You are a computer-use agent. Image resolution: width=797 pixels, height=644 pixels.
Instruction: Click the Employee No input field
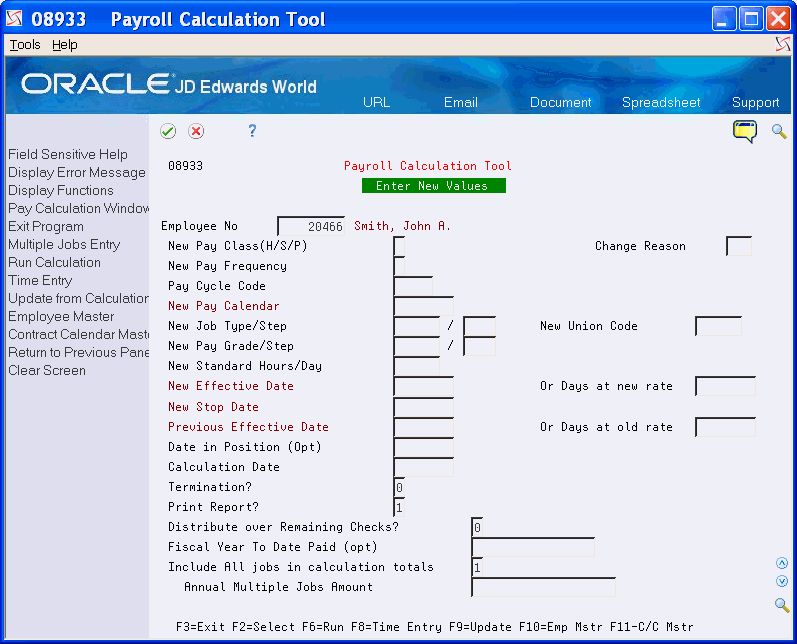pyautogui.click(x=311, y=226)
